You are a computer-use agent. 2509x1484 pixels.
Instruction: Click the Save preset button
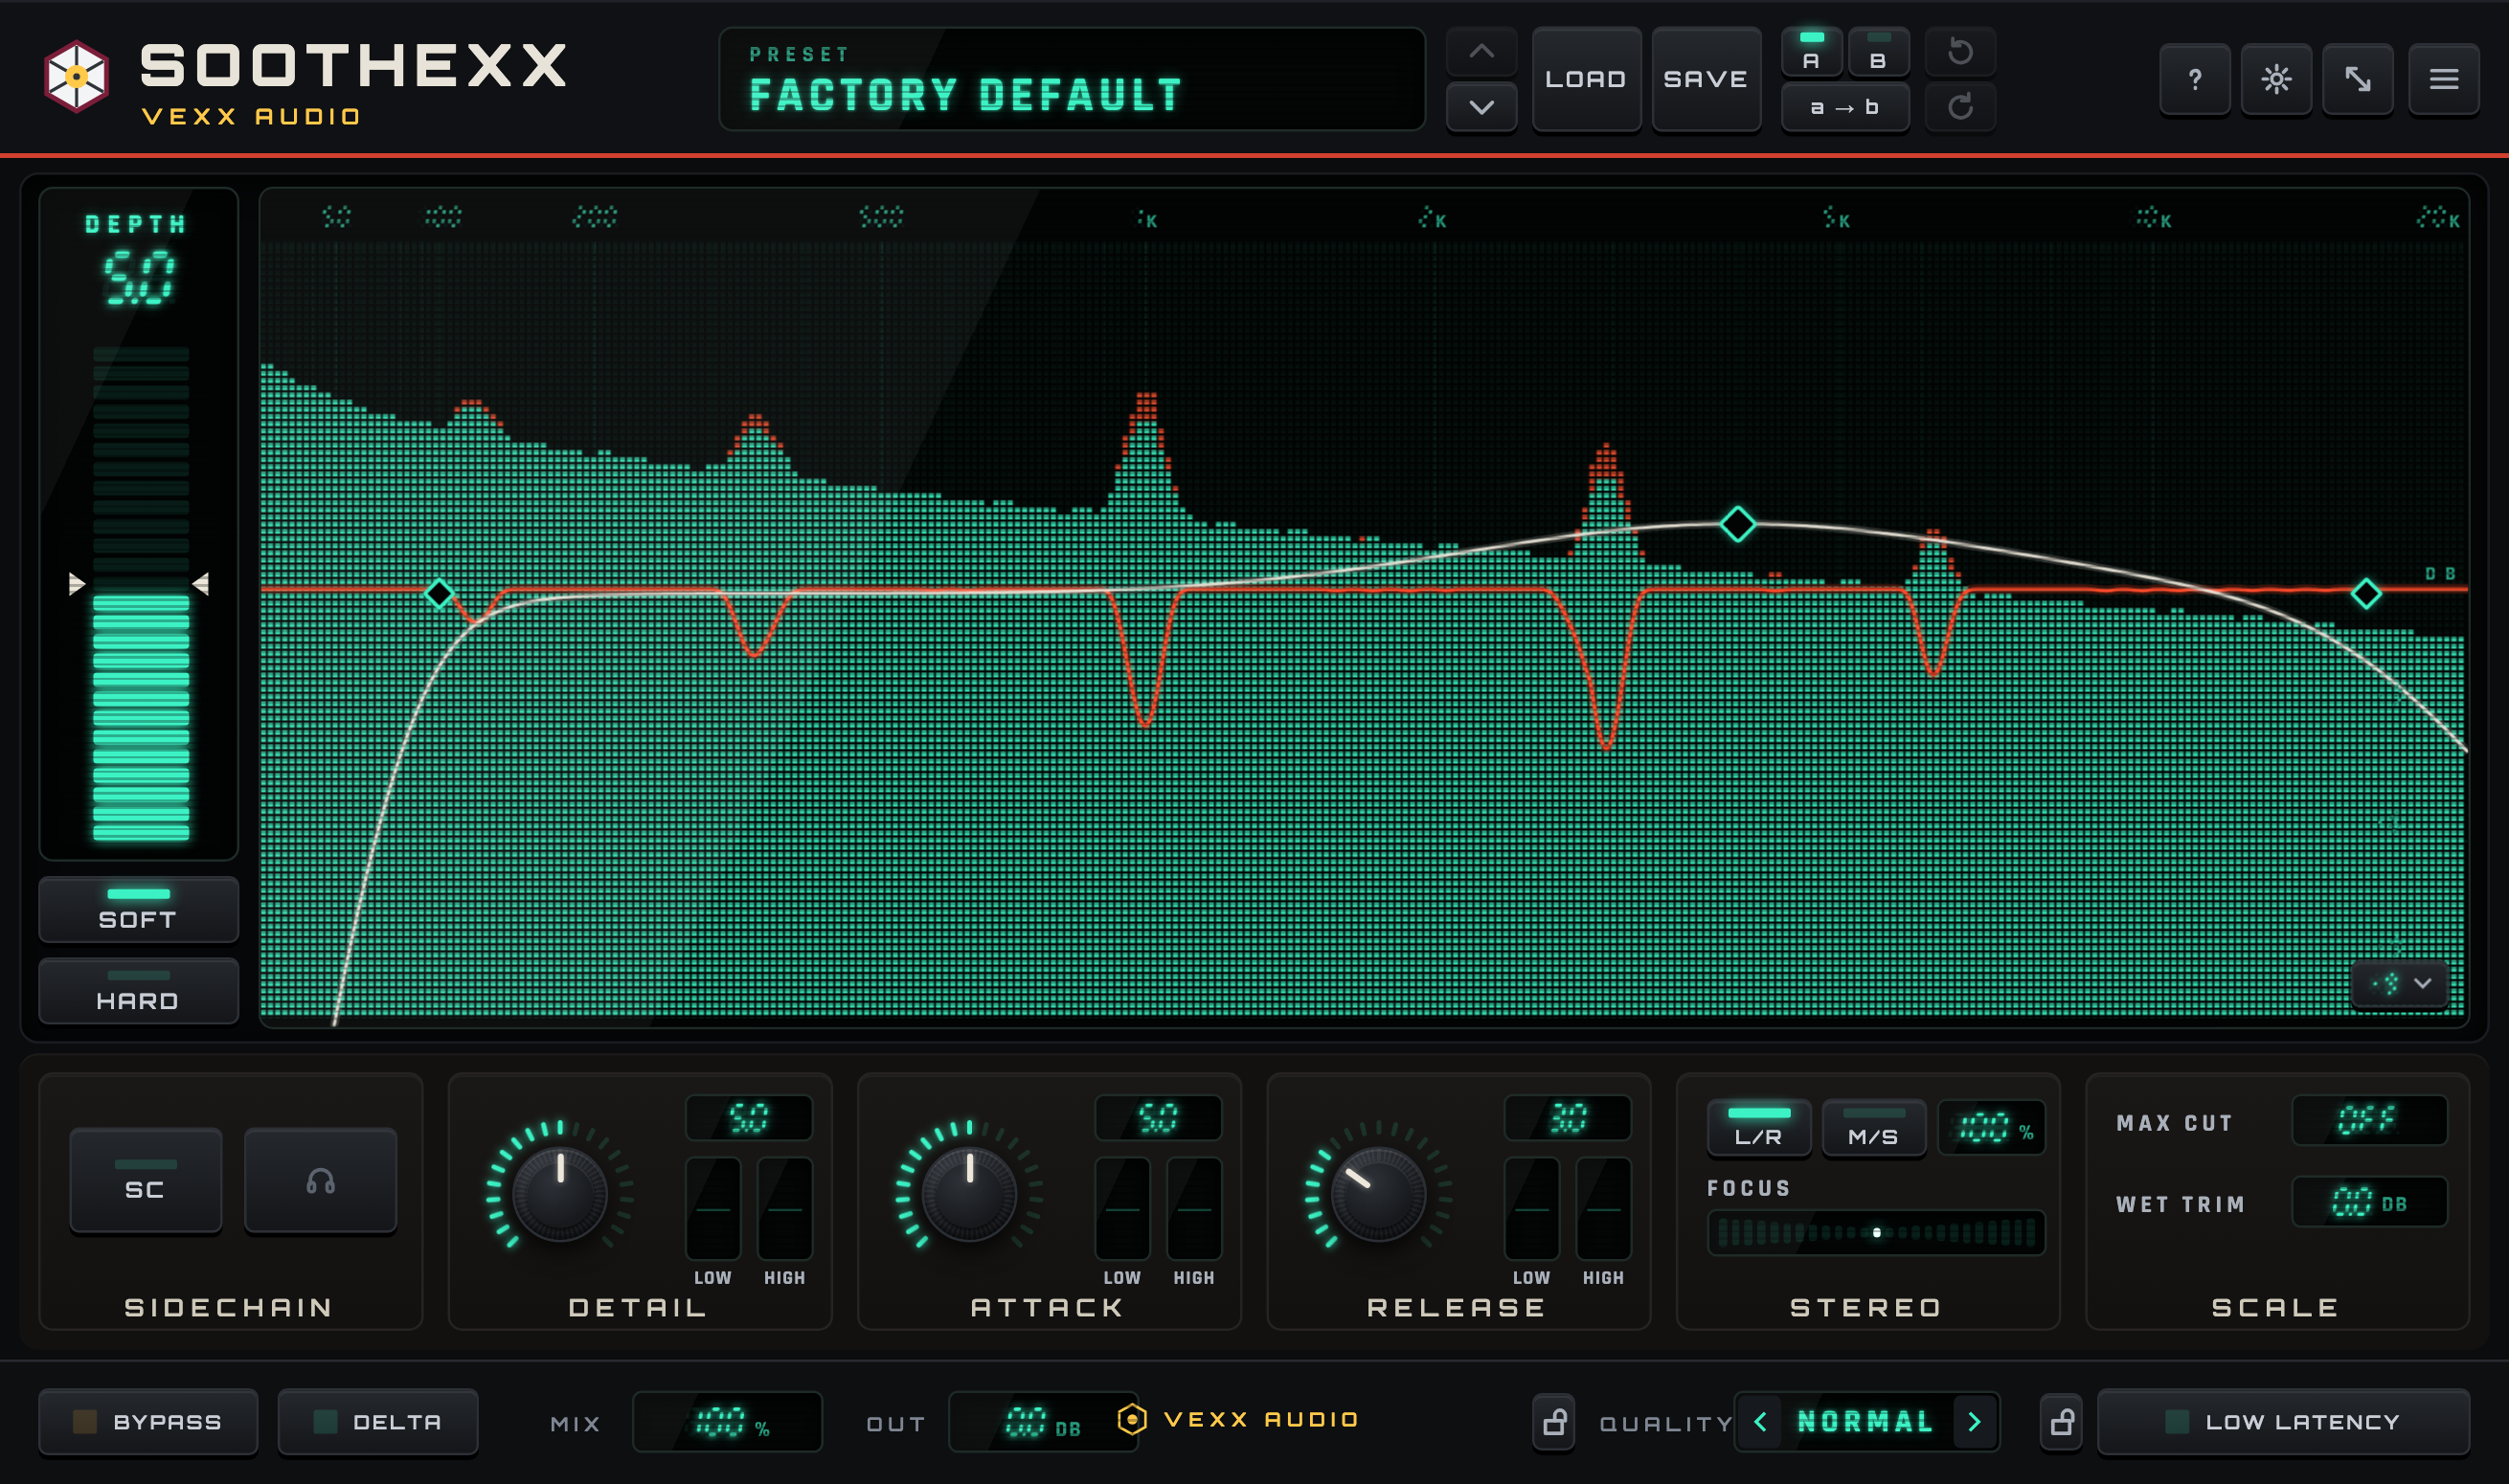[1706, 79]
